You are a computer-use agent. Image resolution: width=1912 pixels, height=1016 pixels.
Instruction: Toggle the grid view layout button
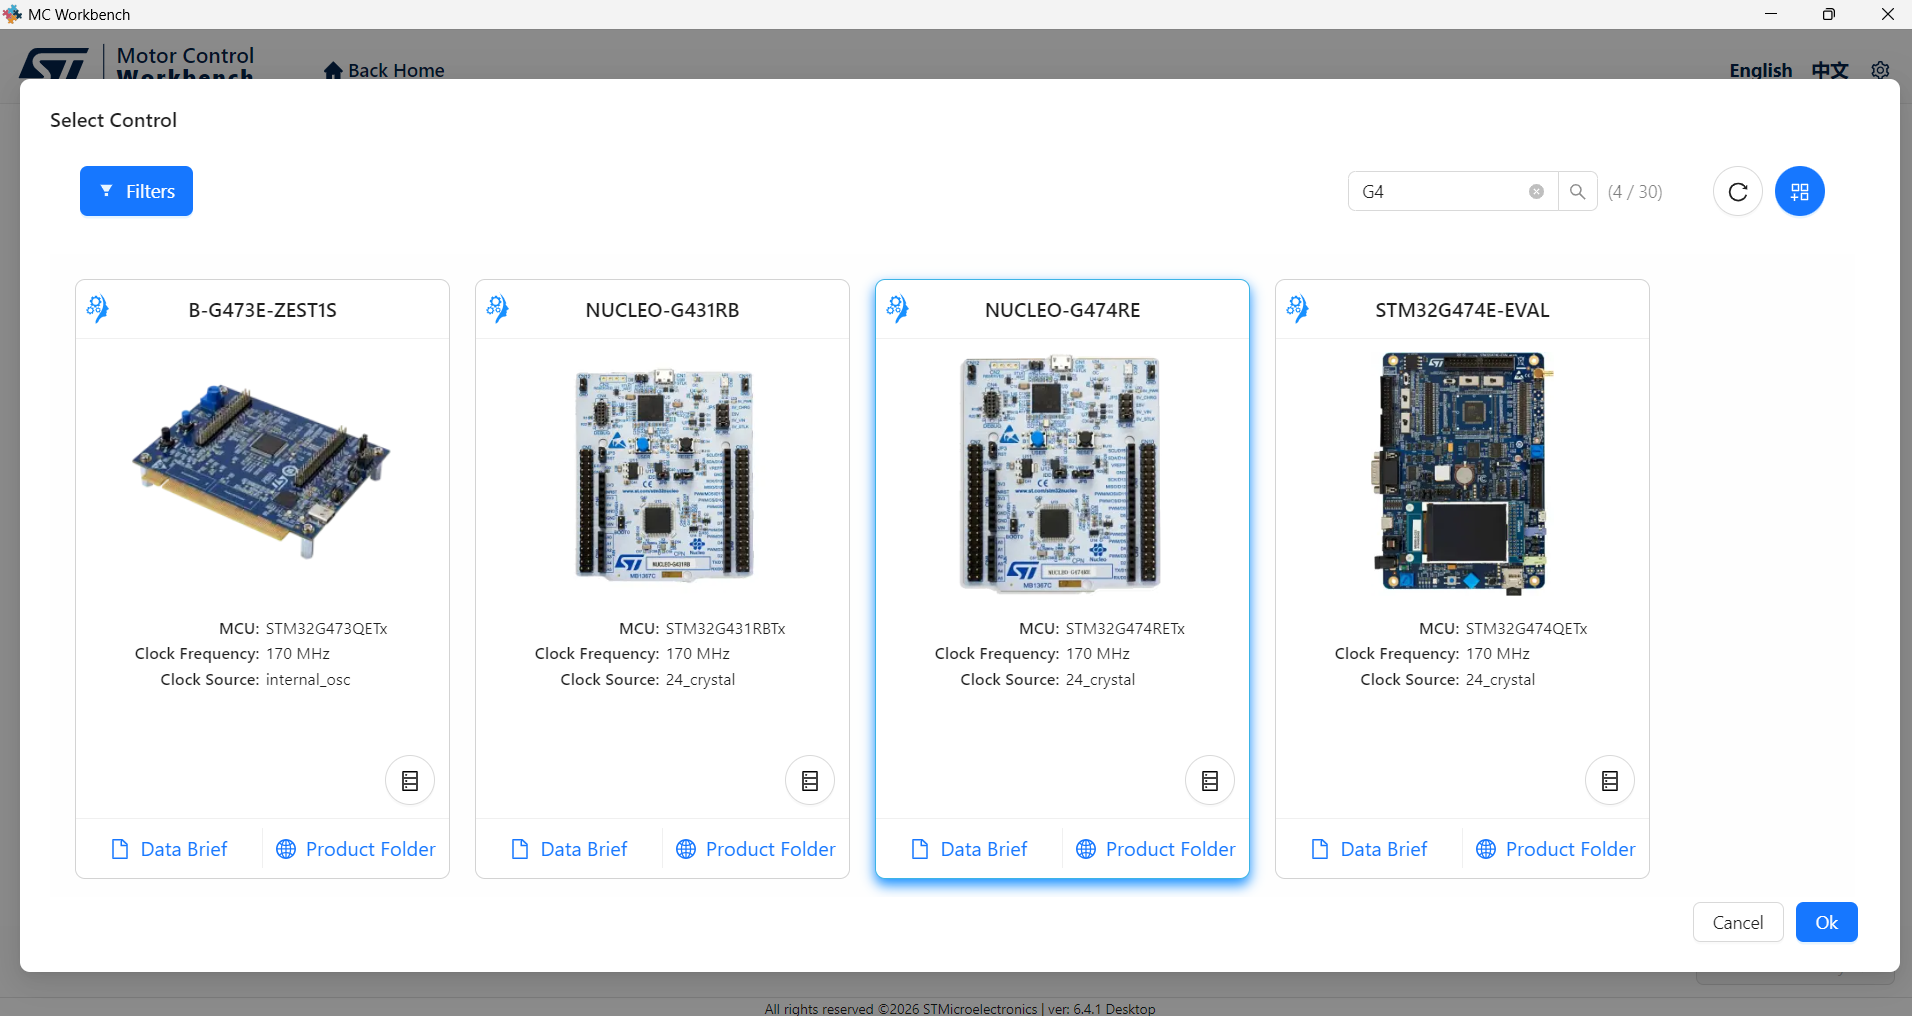tap(1800, 191)
